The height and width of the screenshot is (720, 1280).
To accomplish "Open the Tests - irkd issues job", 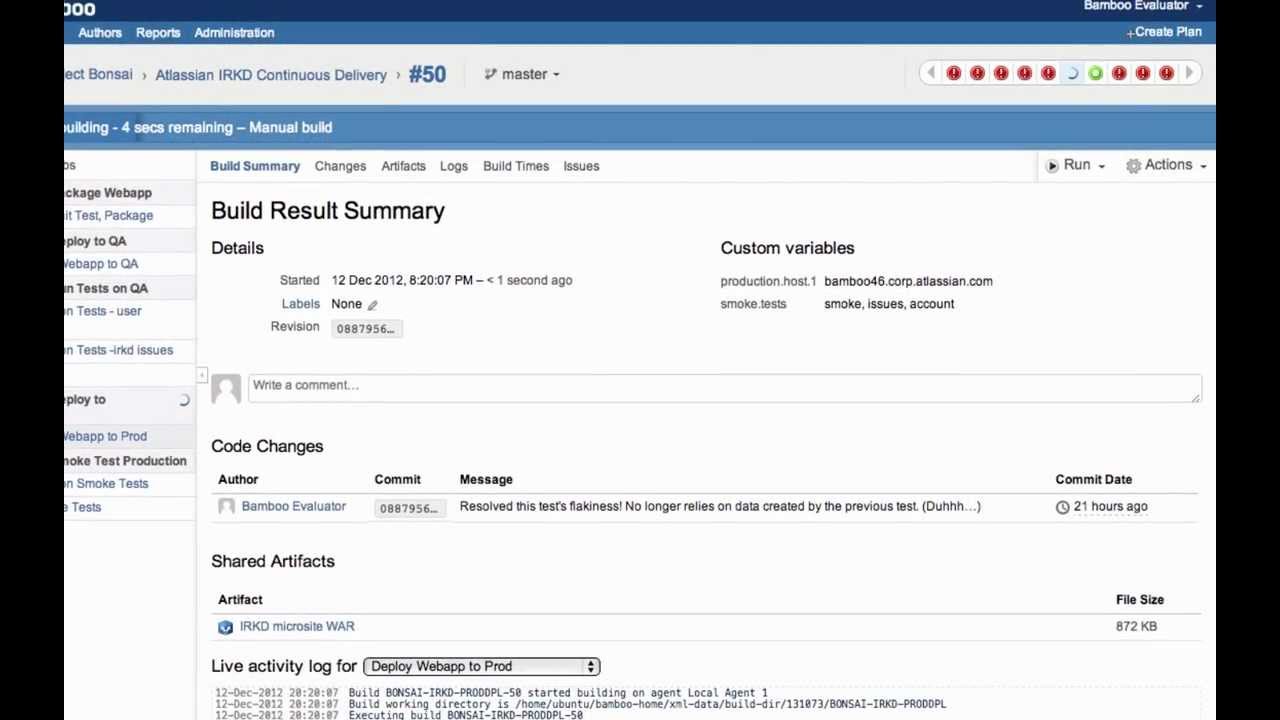I will [118, 350].
